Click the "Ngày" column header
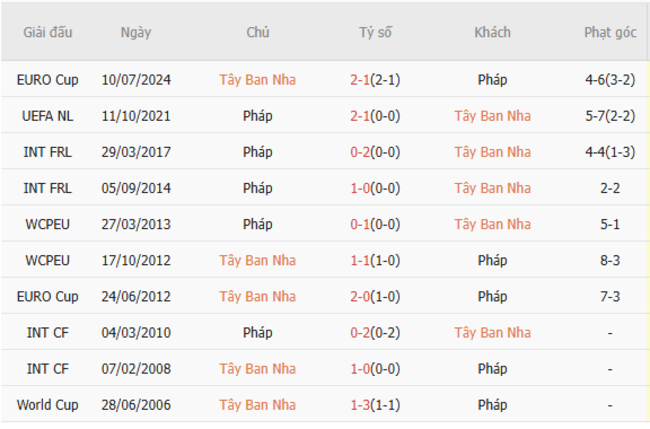Viewport: 650px width, 429px height. 136,32
